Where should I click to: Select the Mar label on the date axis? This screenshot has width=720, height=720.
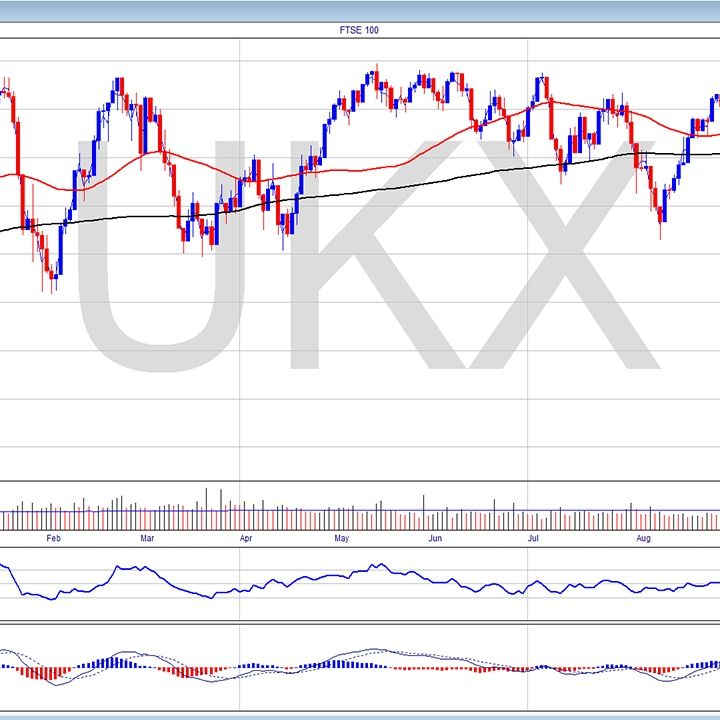147,539
